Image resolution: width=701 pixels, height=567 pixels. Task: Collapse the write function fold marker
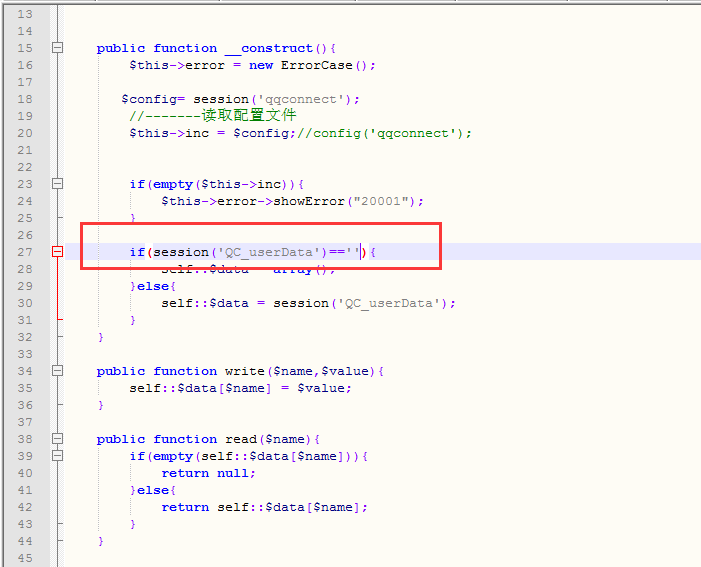pyautogui.click(x=57, y=371)
